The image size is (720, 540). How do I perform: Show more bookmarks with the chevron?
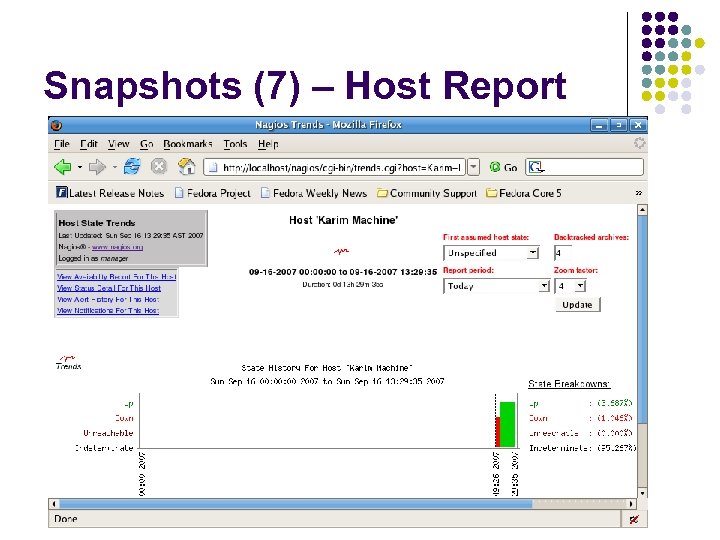[638, 193]
